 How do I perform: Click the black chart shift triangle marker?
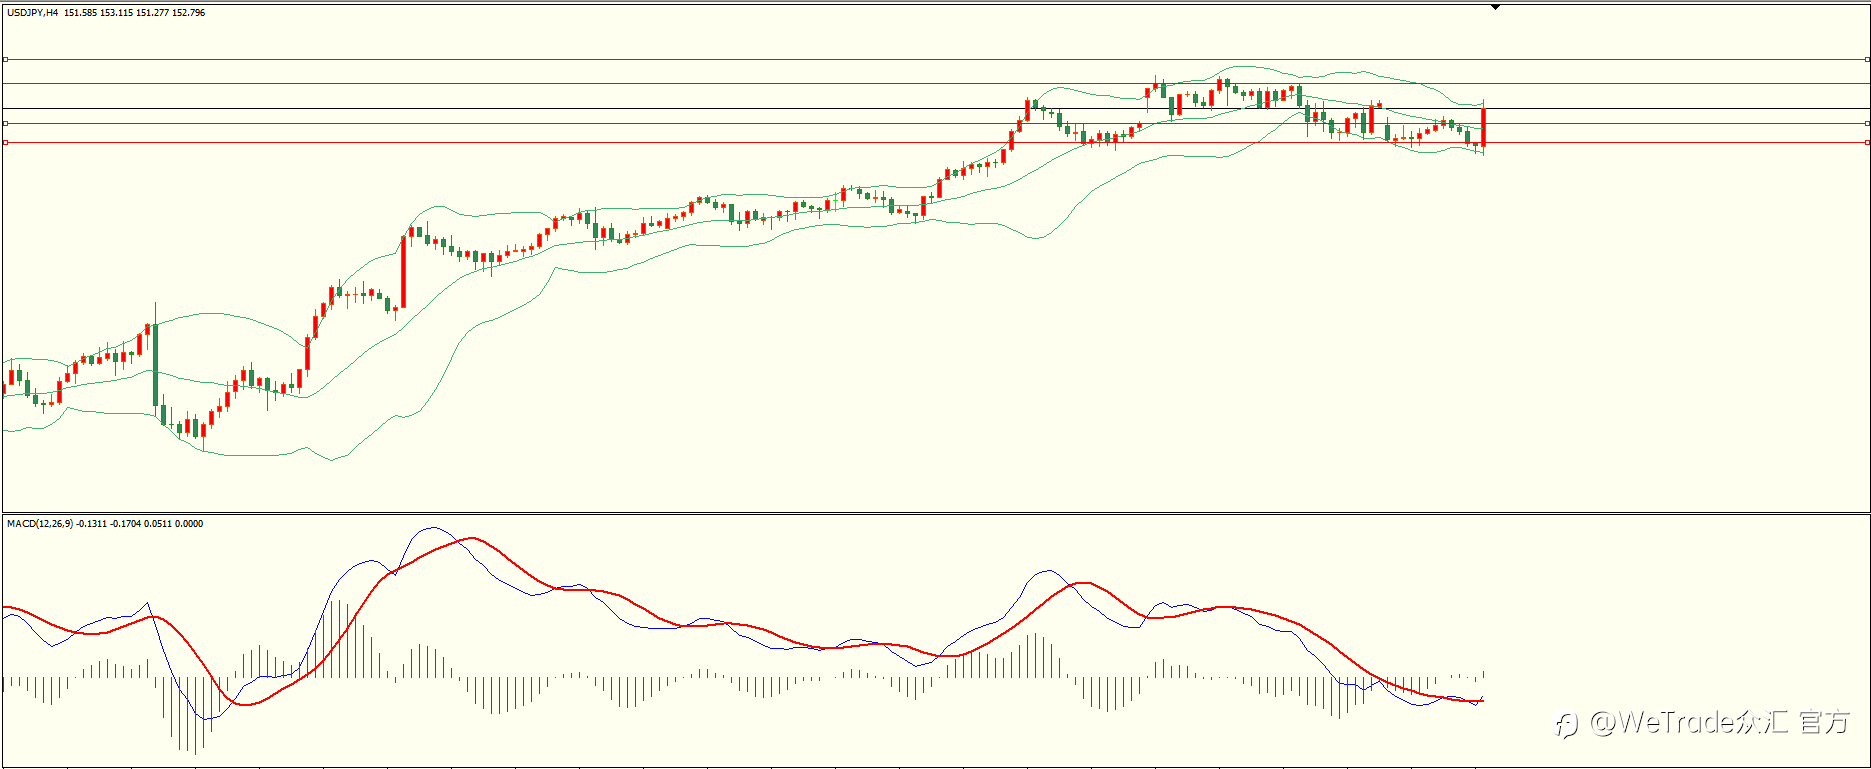tap(1495, 7)
